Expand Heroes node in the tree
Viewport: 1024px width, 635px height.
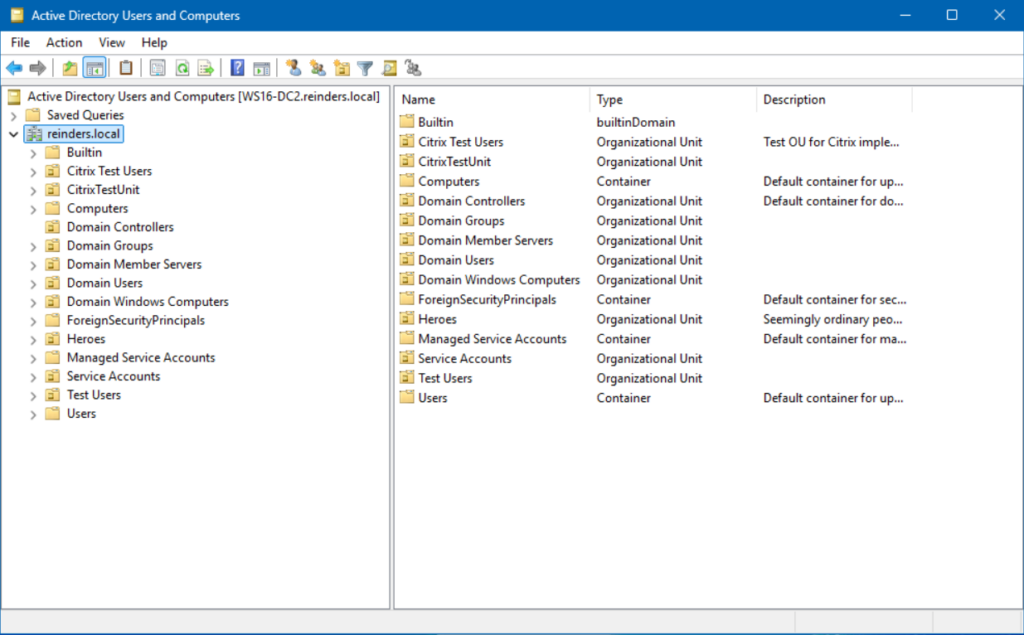coord(33,340)
